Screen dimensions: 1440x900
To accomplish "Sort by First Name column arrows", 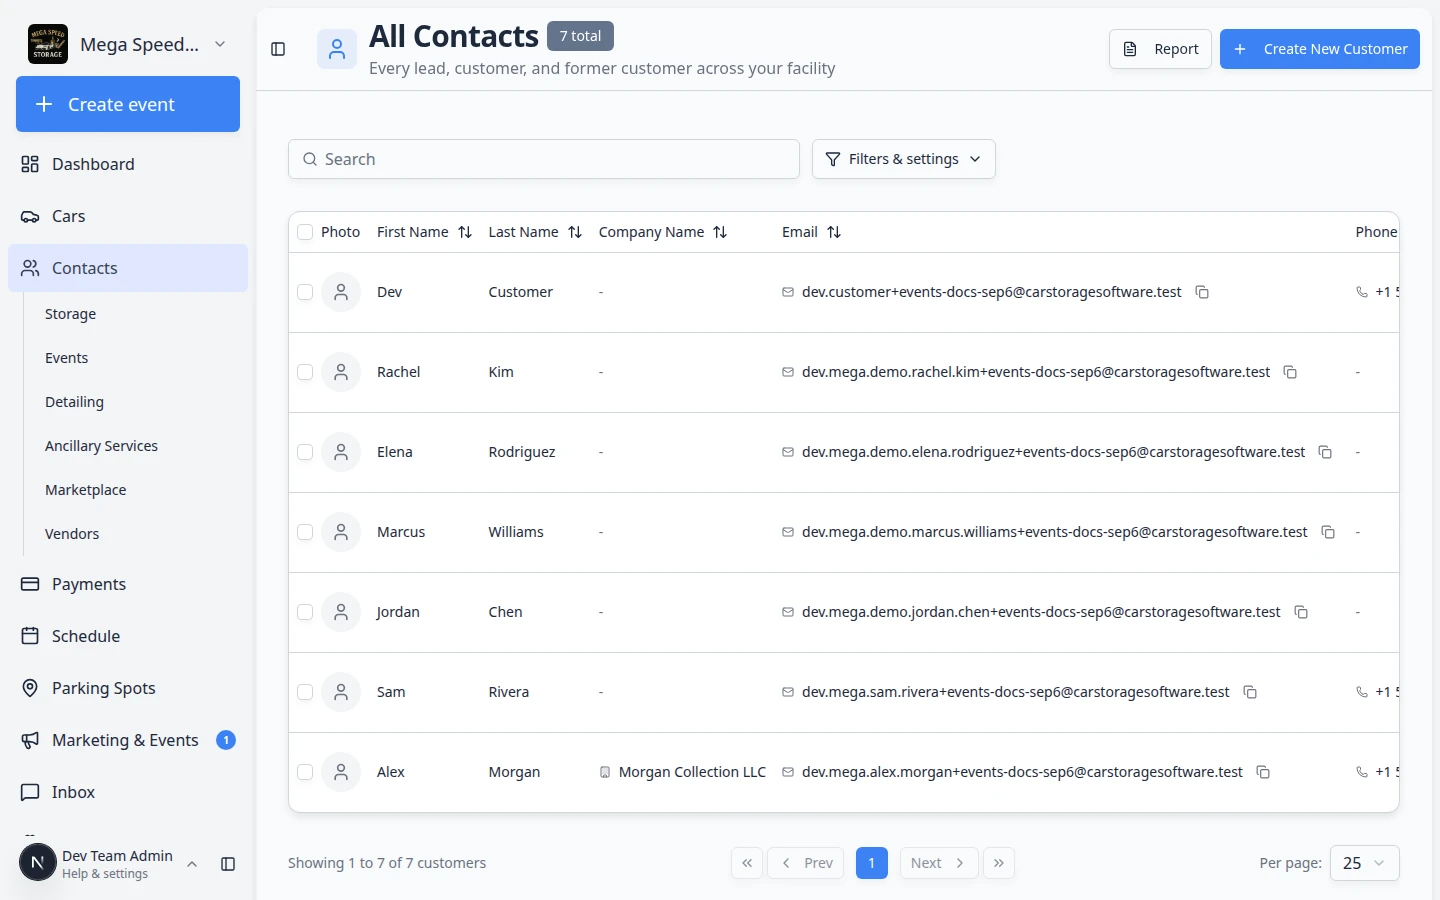I will (x=465, y=232).
